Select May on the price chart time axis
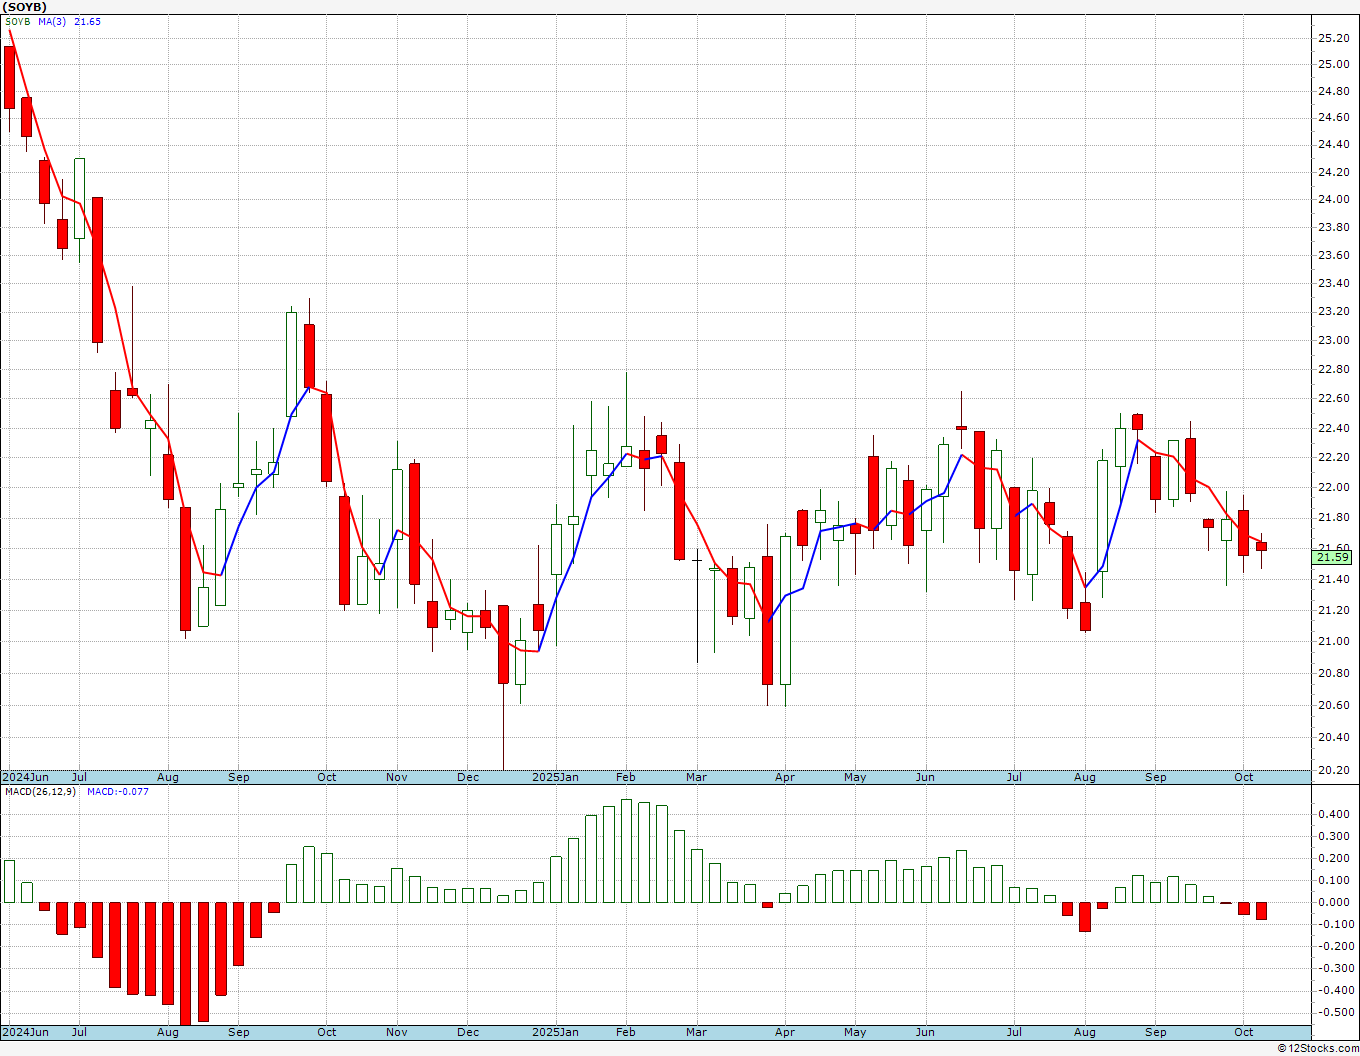1360x1056 pixels. click(855, 777)
